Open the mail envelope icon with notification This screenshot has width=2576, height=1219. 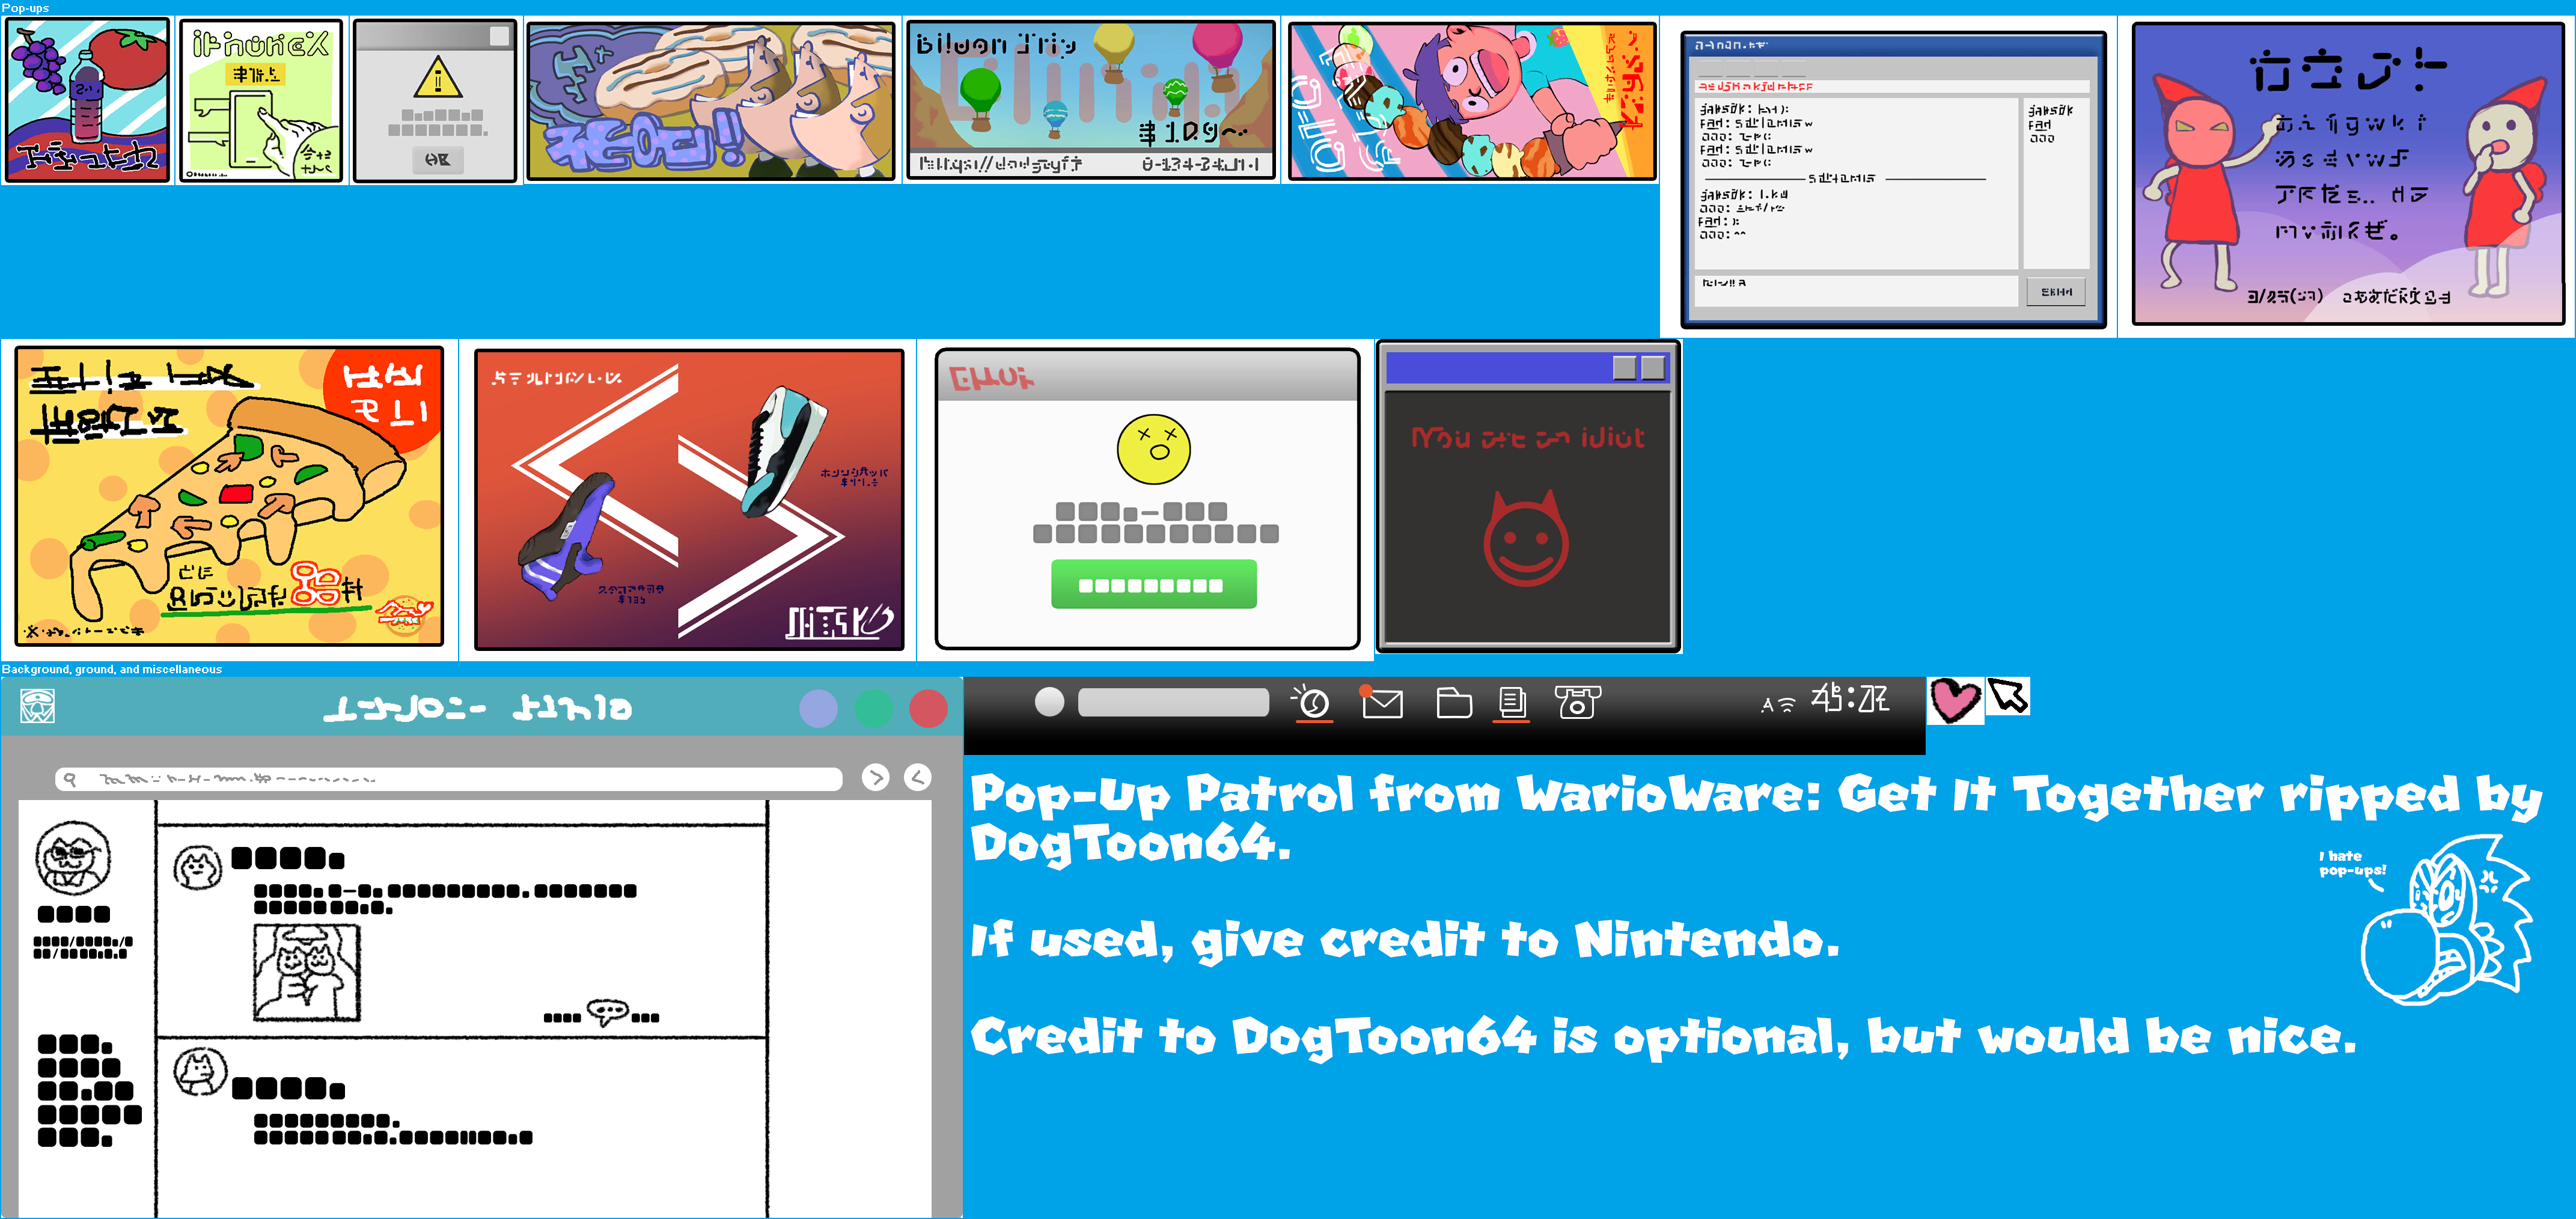click(1381, 702)
